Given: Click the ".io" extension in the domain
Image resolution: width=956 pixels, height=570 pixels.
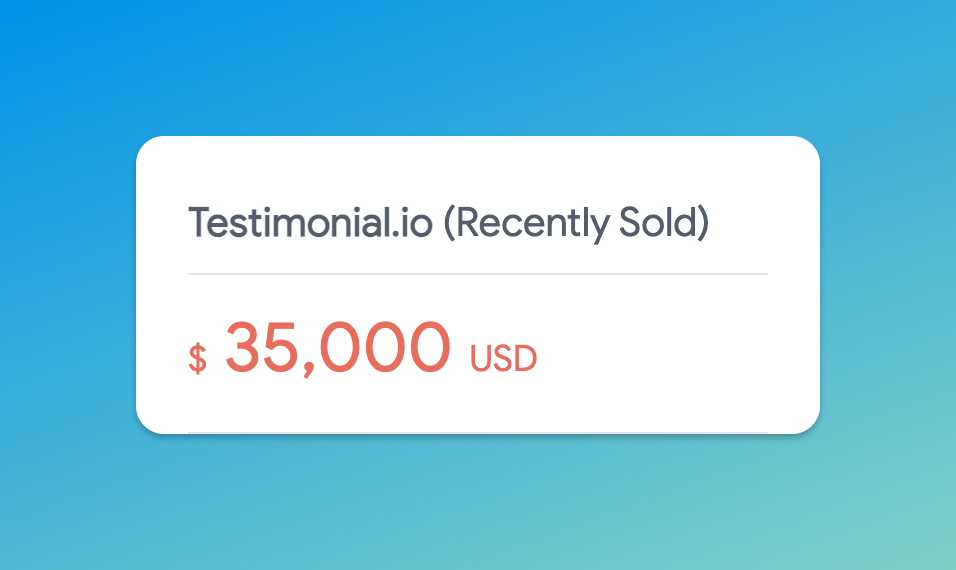Looking at the screenshot, I should 412,224.
